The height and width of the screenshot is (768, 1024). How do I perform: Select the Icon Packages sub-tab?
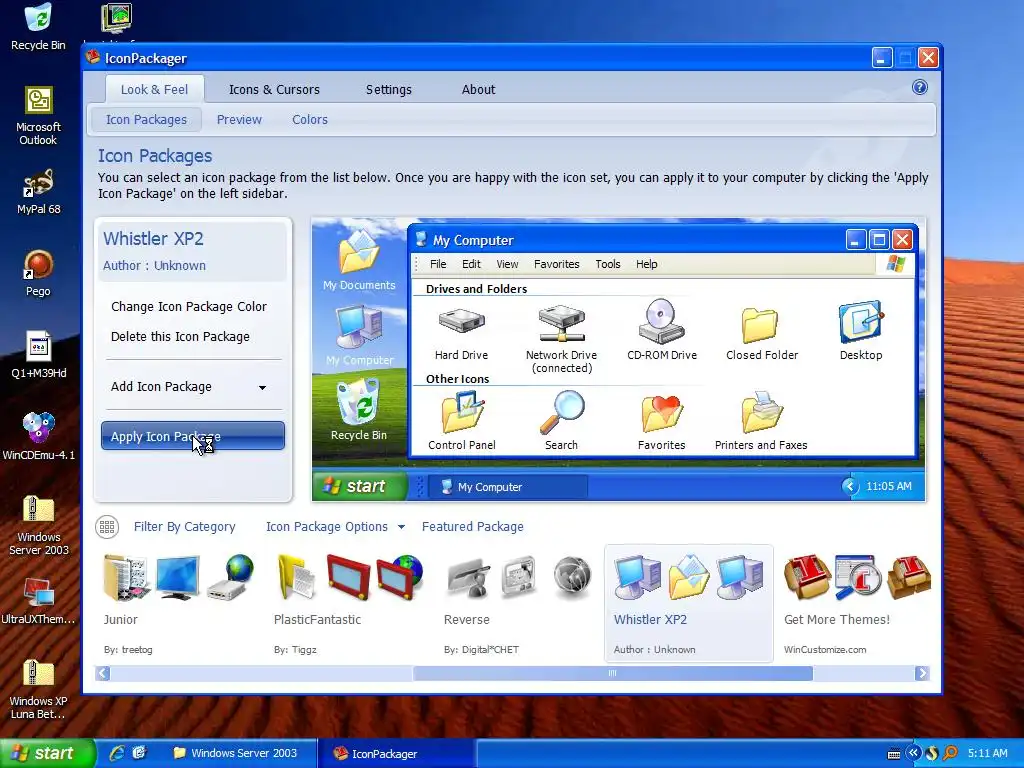pos(146,120)
